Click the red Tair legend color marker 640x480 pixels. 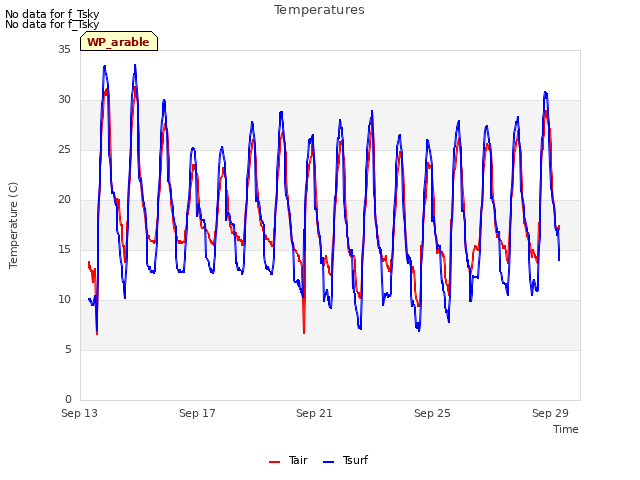(275, 462)
